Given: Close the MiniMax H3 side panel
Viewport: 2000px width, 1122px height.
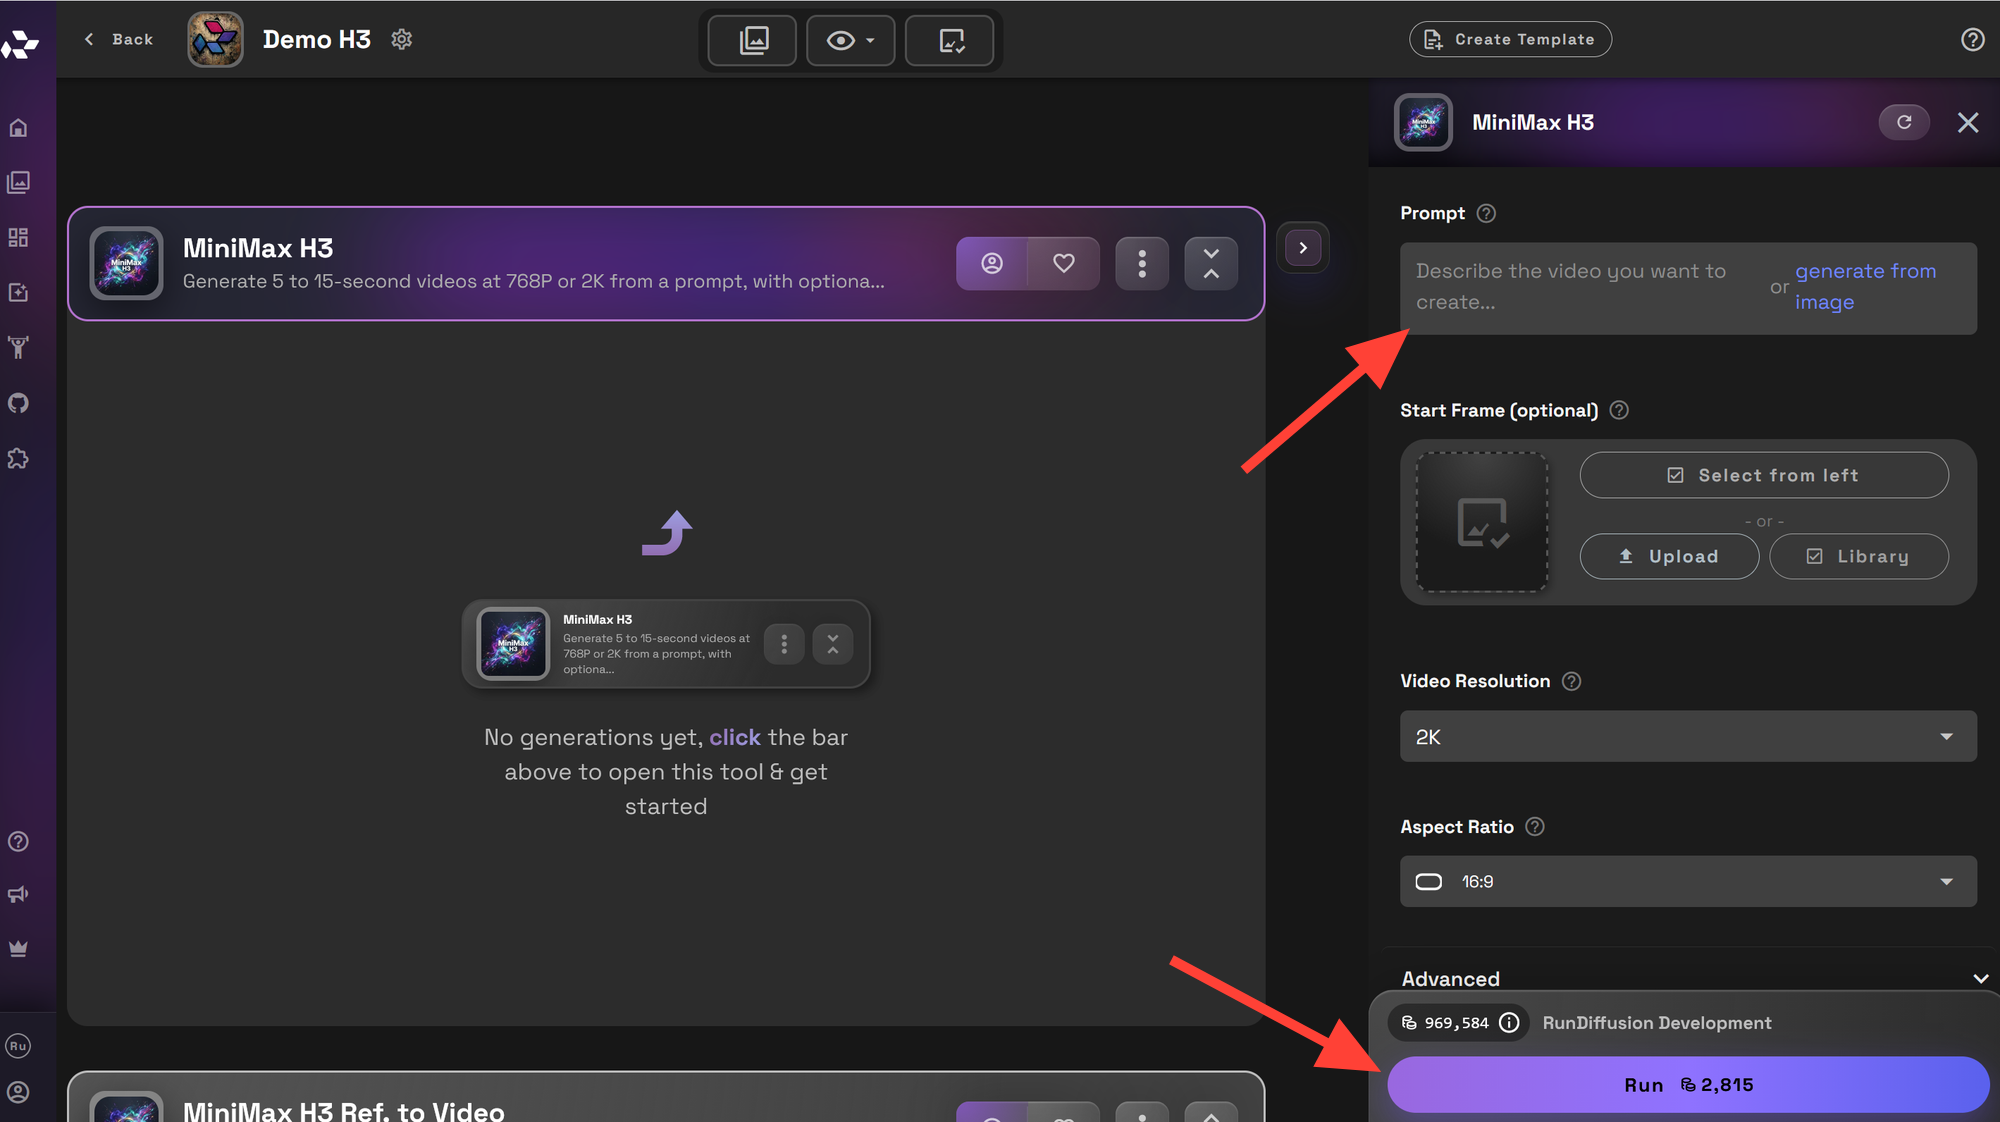Looking at the screenshot, I should coord(1968,122).
